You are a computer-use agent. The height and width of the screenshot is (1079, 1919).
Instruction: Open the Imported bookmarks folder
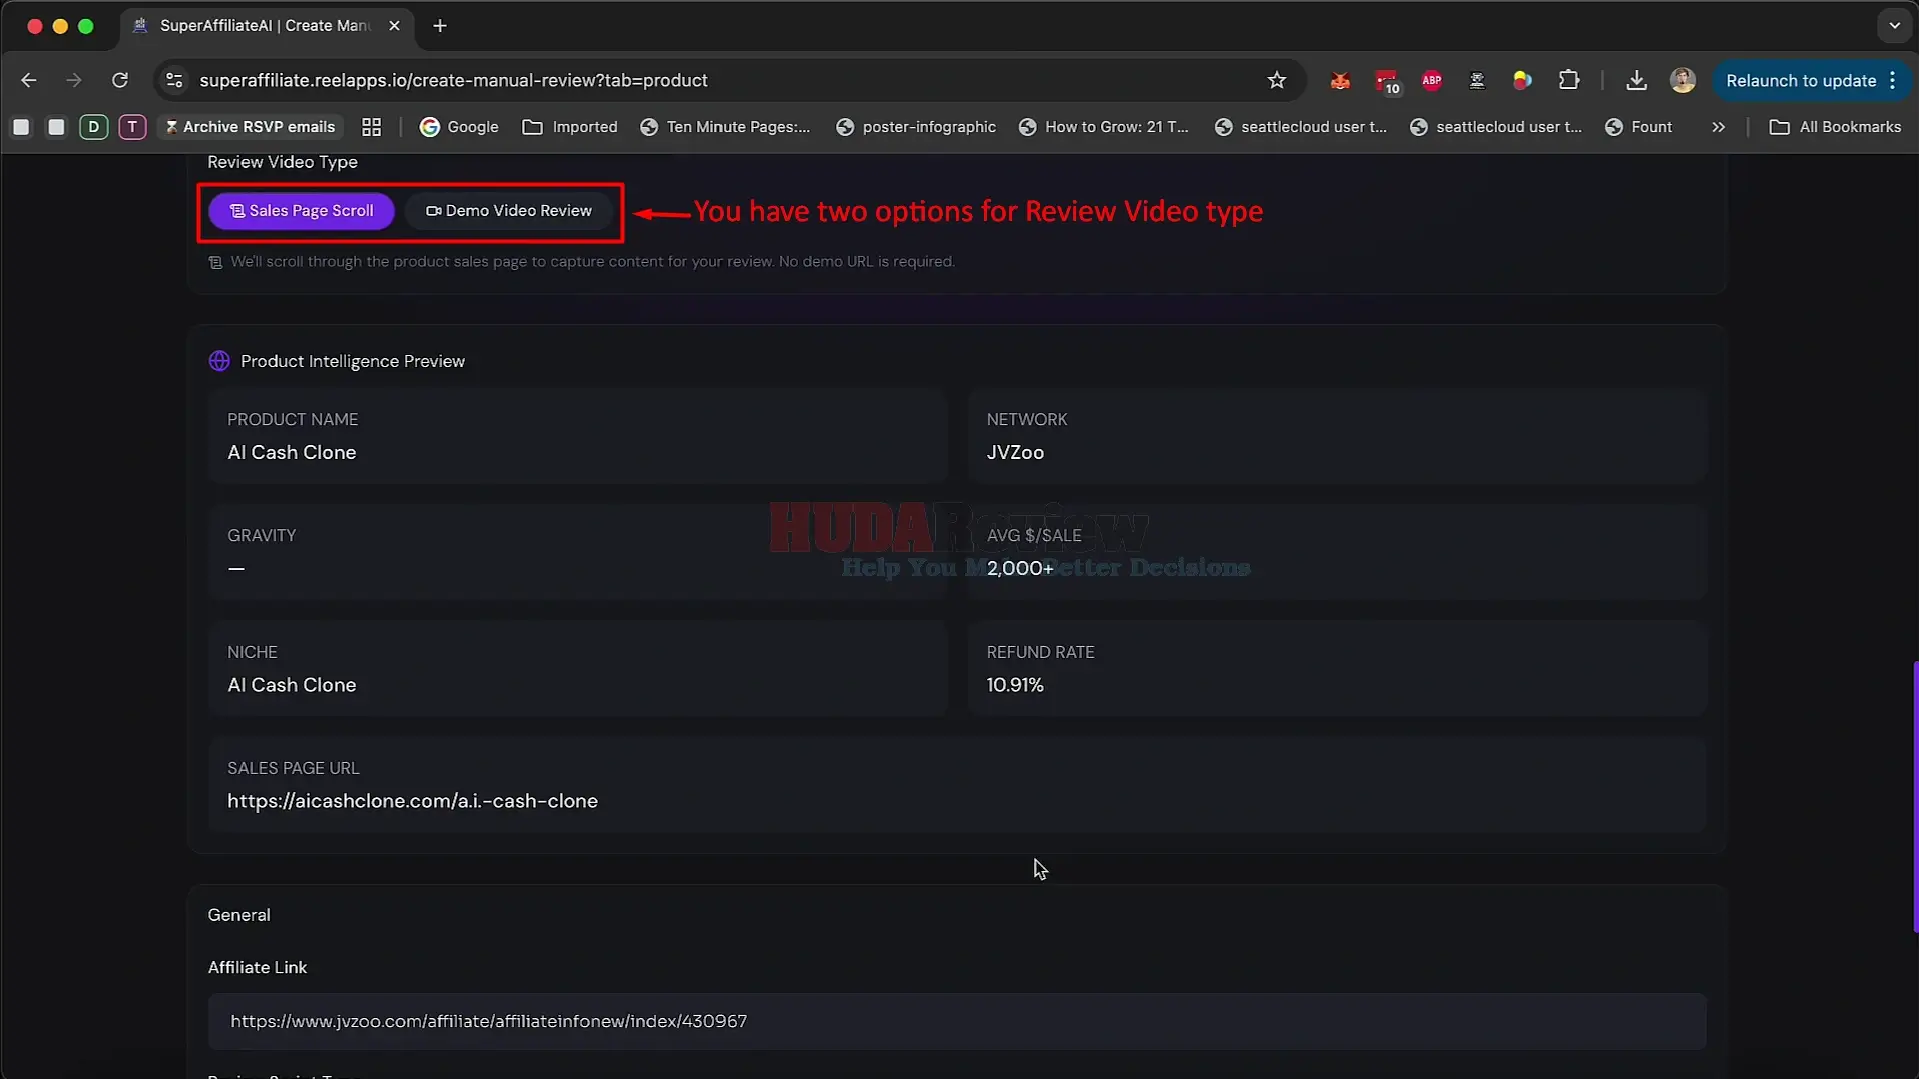click(570, 127)
